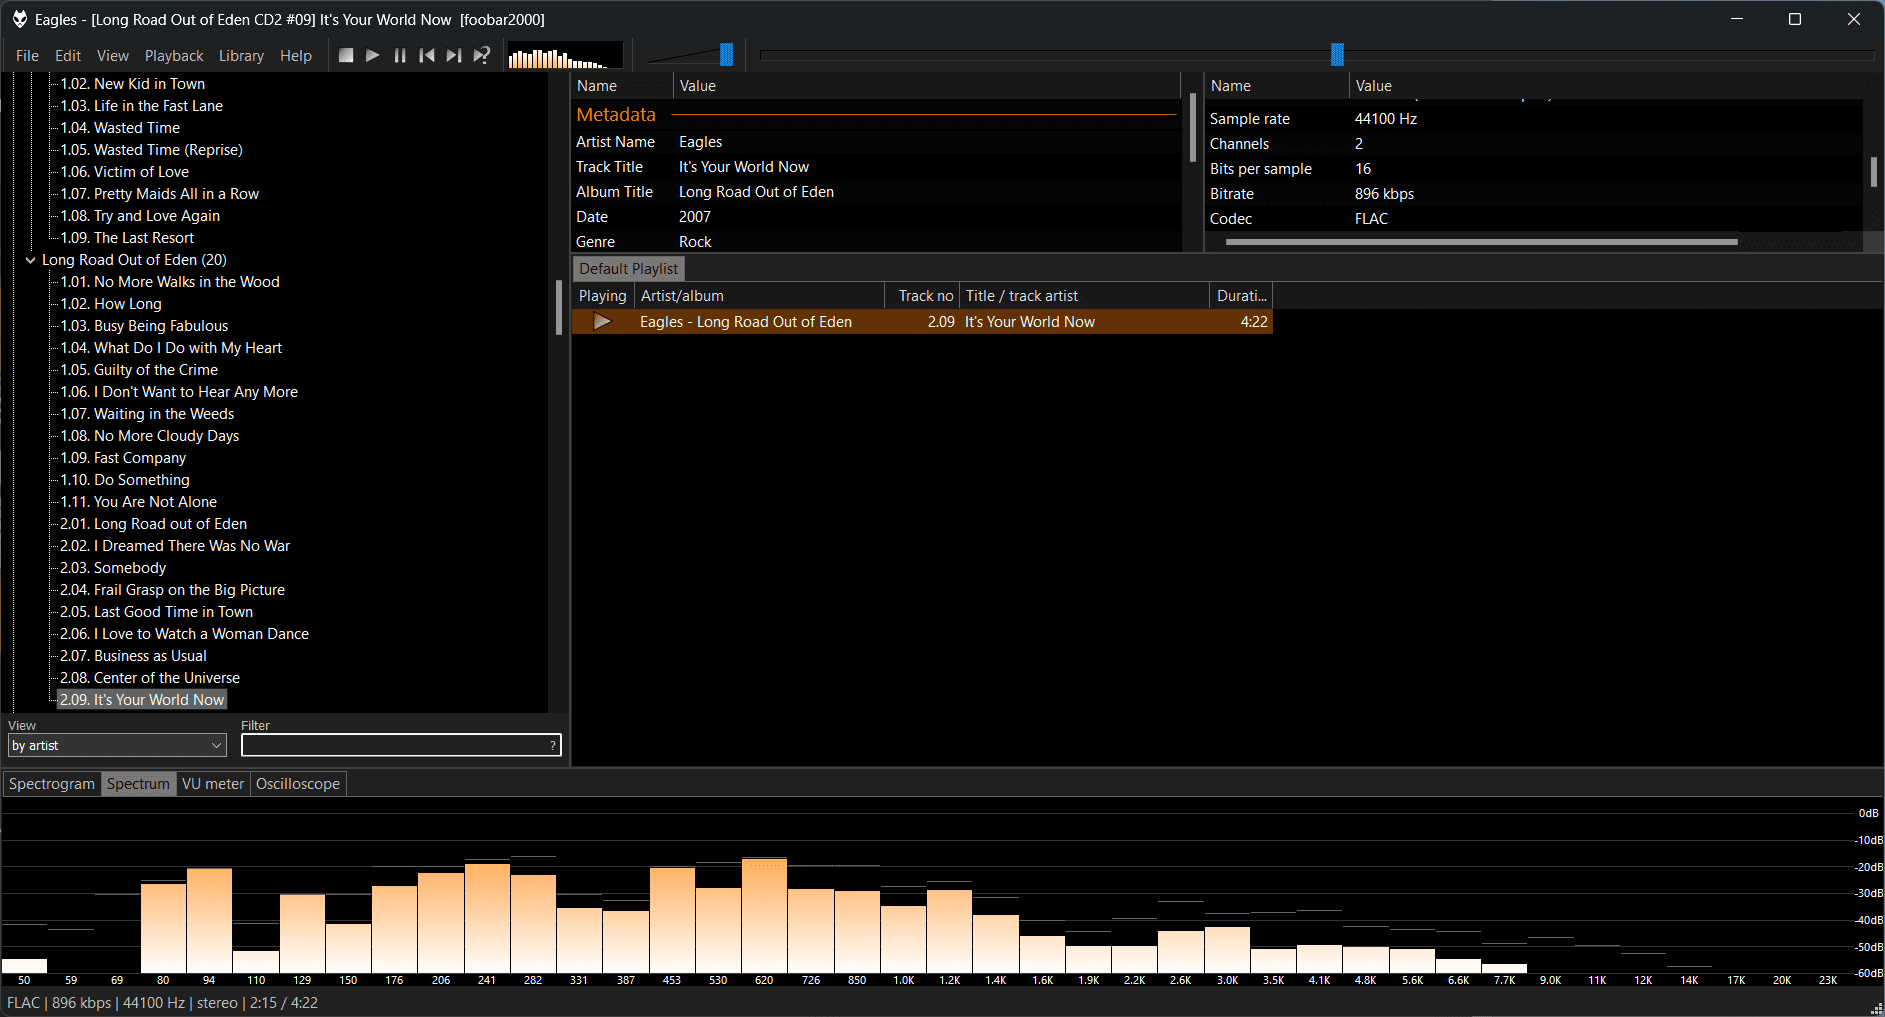This screenshot has width=1885, height=1017.
Task: Select '2.01. Long Road out of Eden'
Action: coord(154,524)
